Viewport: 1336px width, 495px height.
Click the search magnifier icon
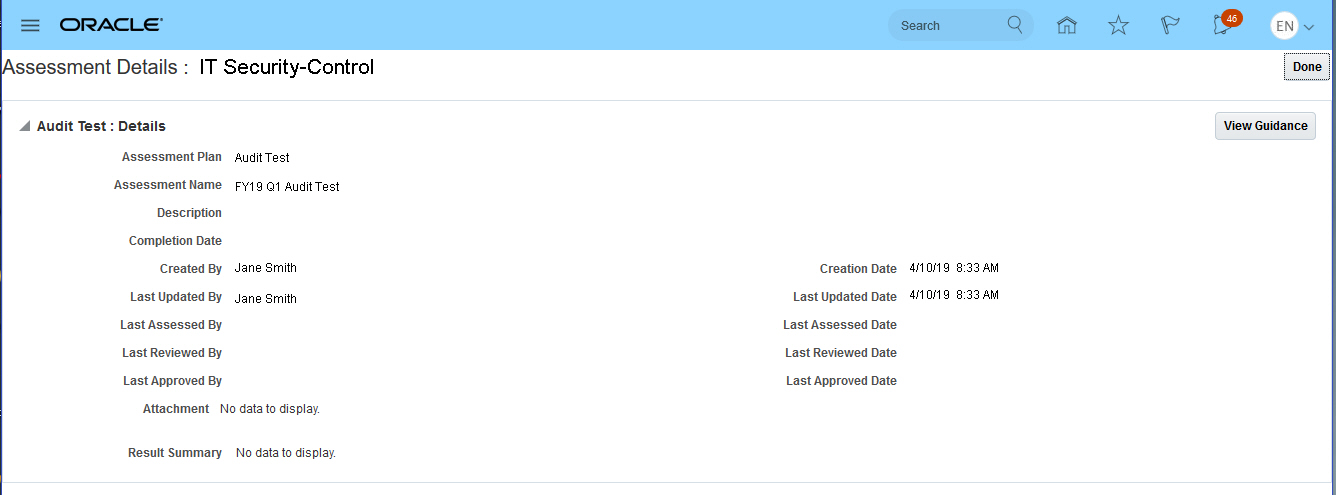click(1015, 25)
